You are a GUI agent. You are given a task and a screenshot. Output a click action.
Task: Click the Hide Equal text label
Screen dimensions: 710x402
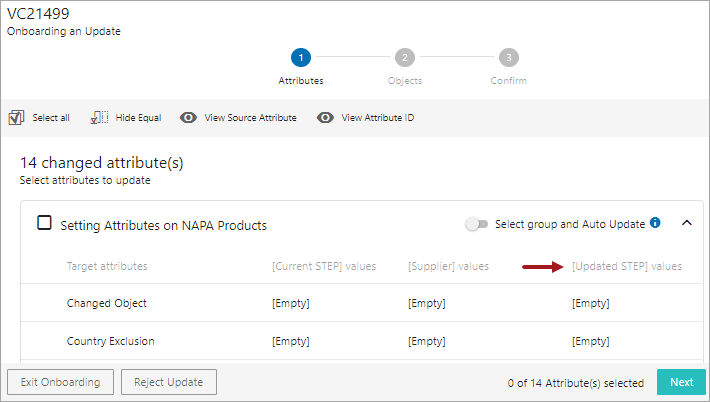[139, 118]
